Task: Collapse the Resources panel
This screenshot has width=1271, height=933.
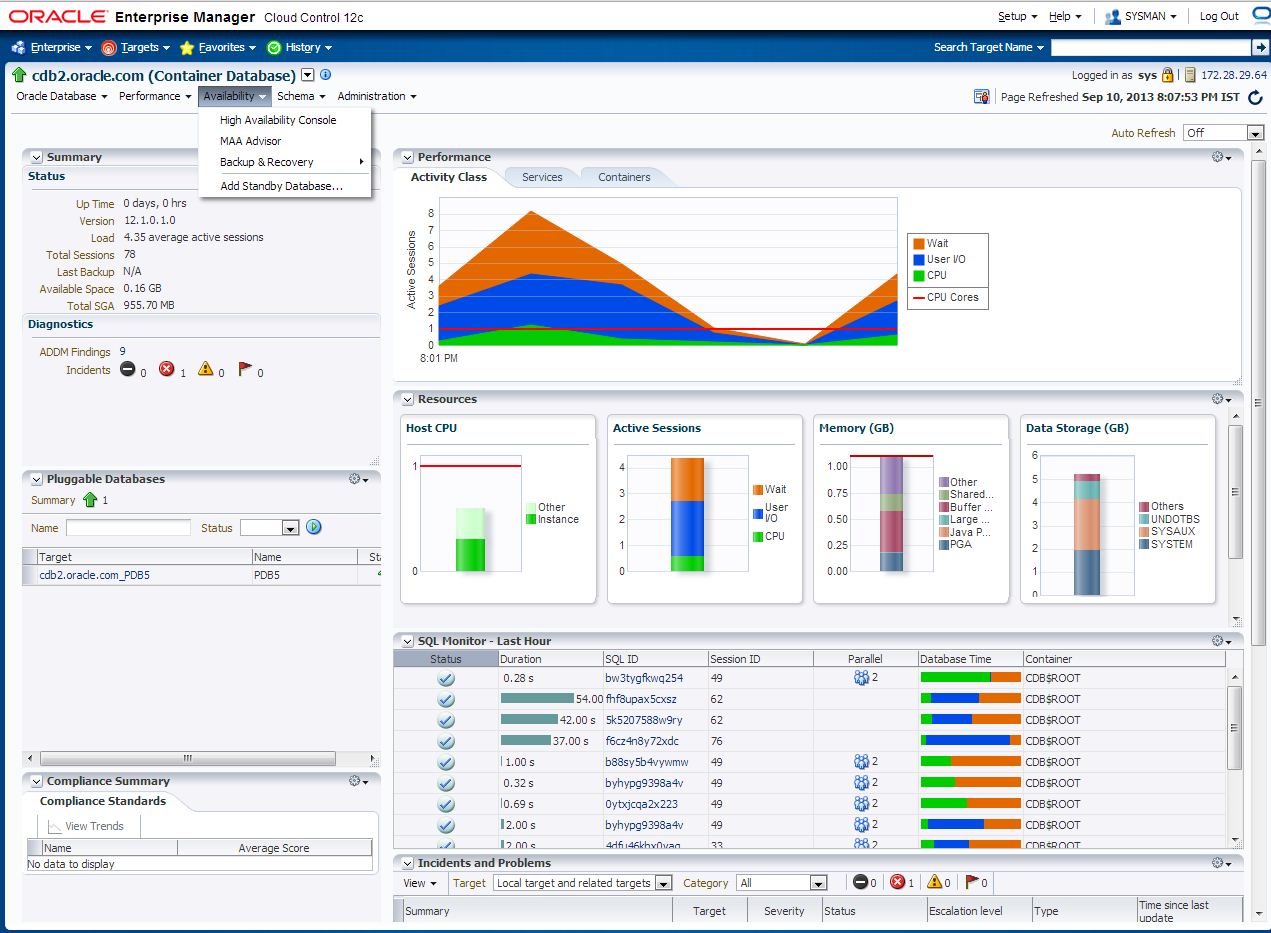Action: click(408, 399)
